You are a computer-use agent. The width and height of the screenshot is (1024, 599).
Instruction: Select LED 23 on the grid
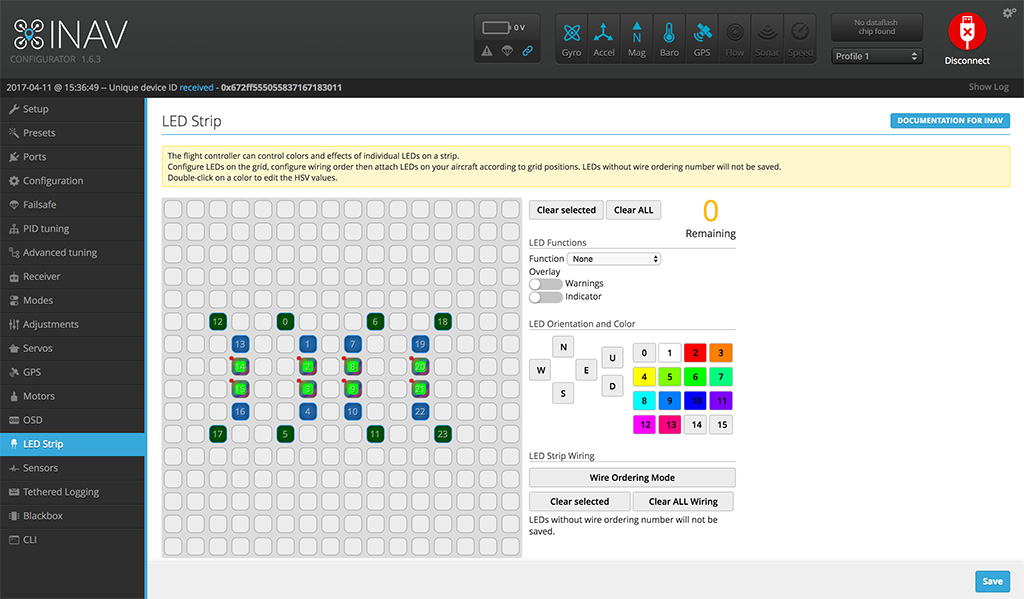click(x=443, y=434)
